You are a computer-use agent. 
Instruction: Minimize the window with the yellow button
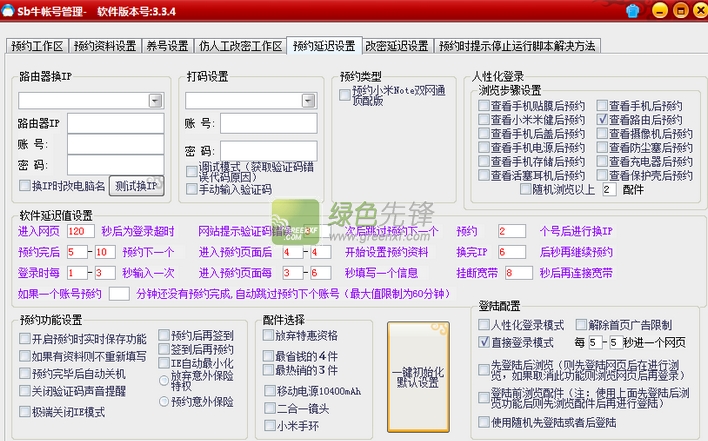[660, 10]
